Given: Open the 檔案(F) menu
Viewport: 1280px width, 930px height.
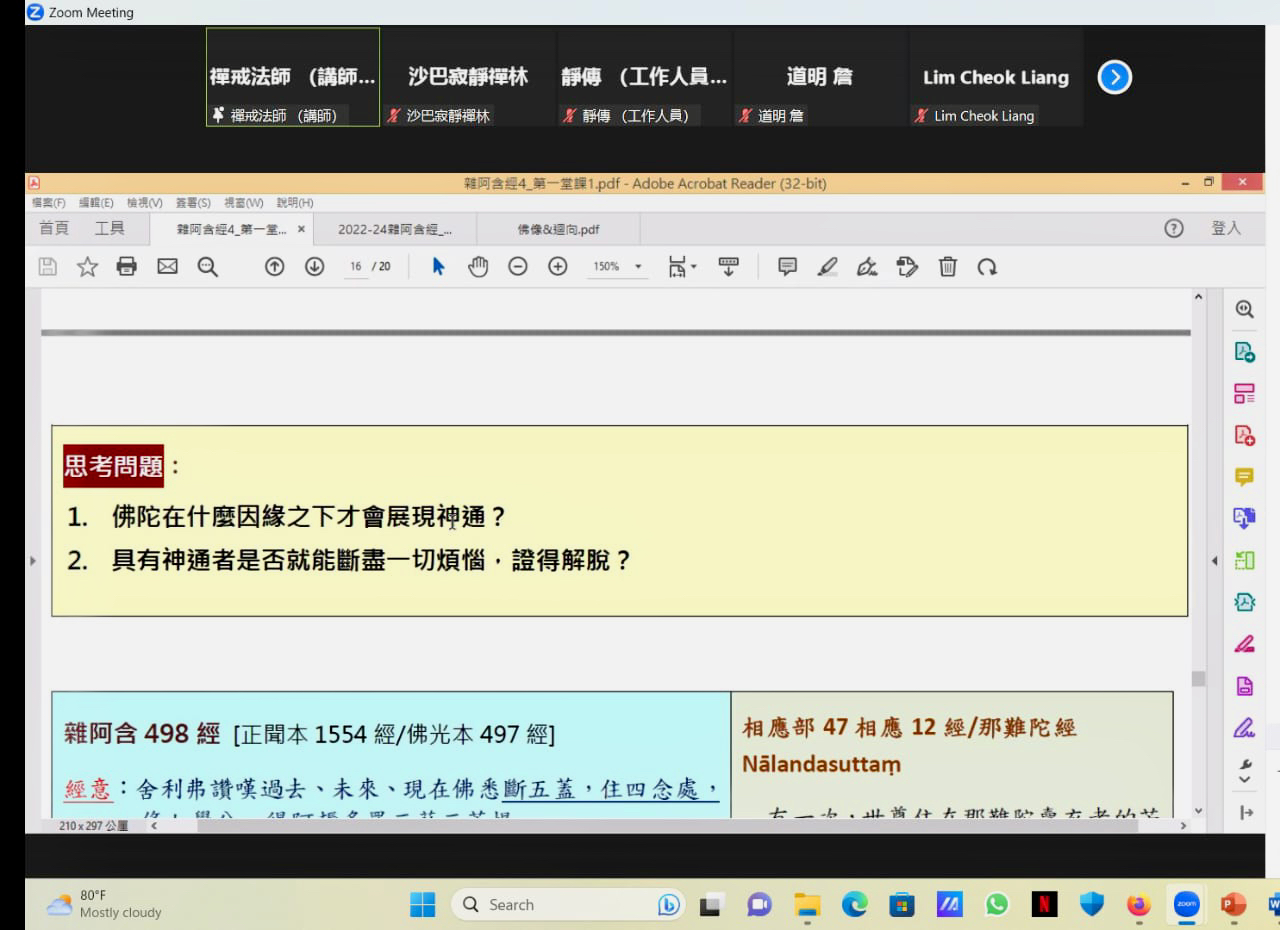Looking at the screenshot, I should tap(49, 203).
